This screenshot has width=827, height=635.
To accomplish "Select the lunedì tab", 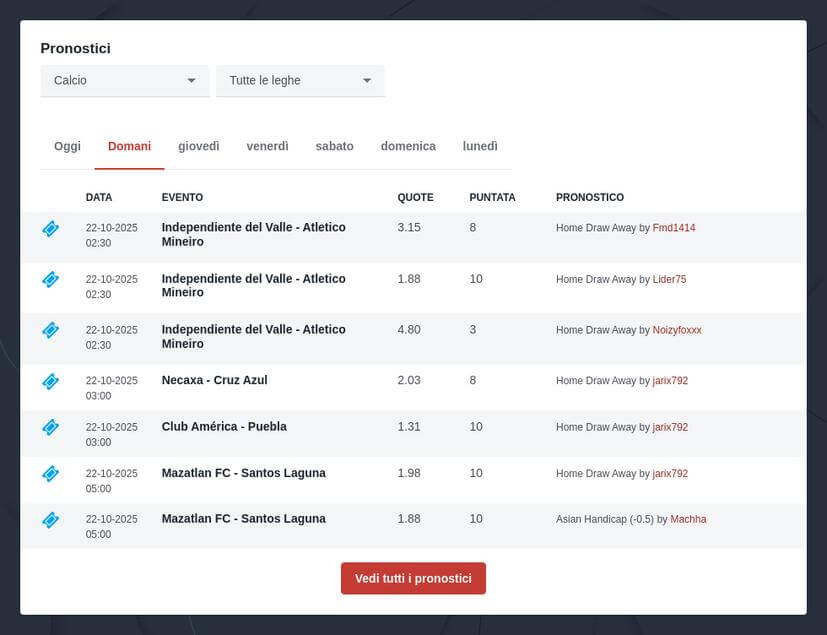I will (480, 146).
